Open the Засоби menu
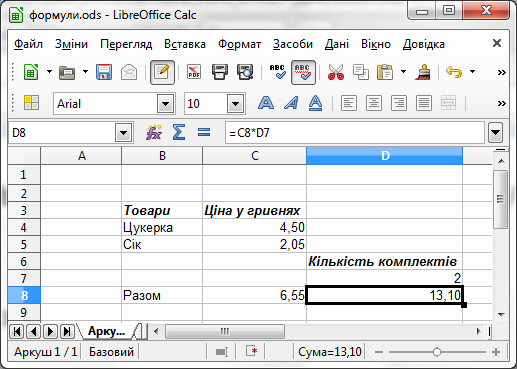The height and width of the screenshot is (369, 517). click(293, 44)
